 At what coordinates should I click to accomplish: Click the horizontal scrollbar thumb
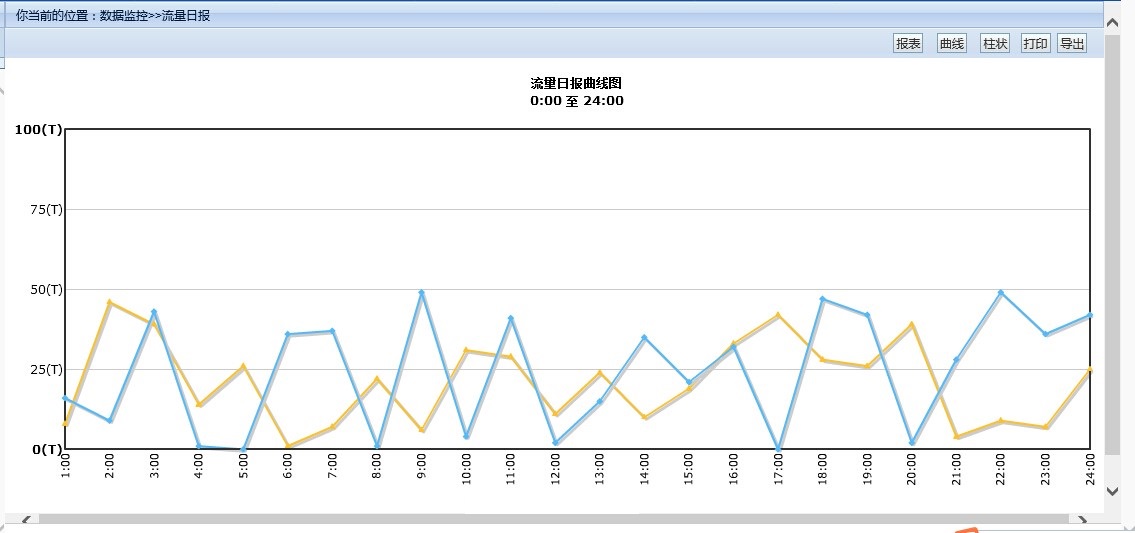[550, 520]
